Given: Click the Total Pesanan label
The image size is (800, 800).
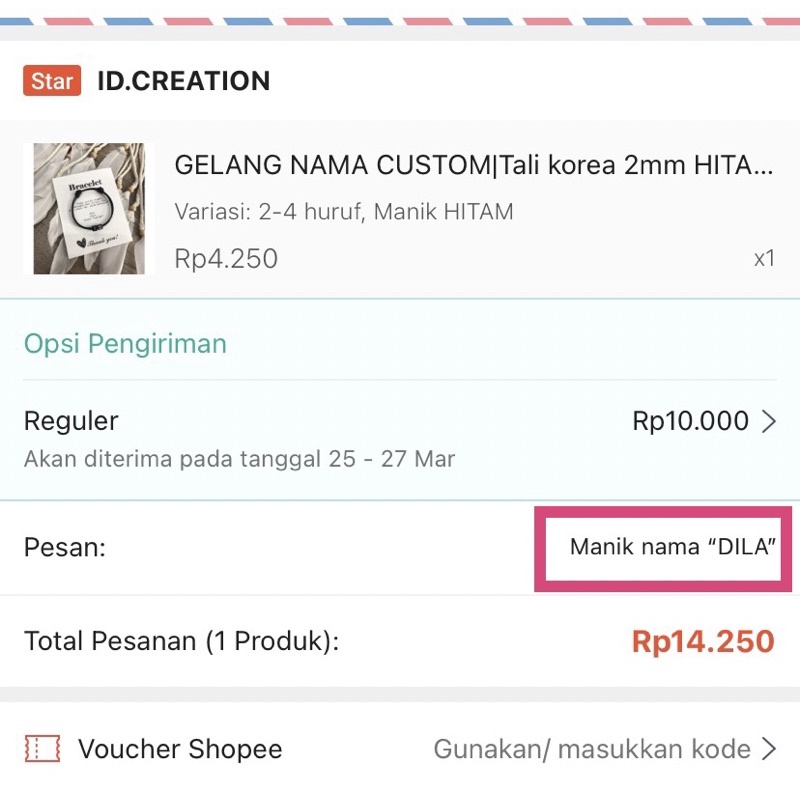Looking at the screenshot, I should 181,641.
